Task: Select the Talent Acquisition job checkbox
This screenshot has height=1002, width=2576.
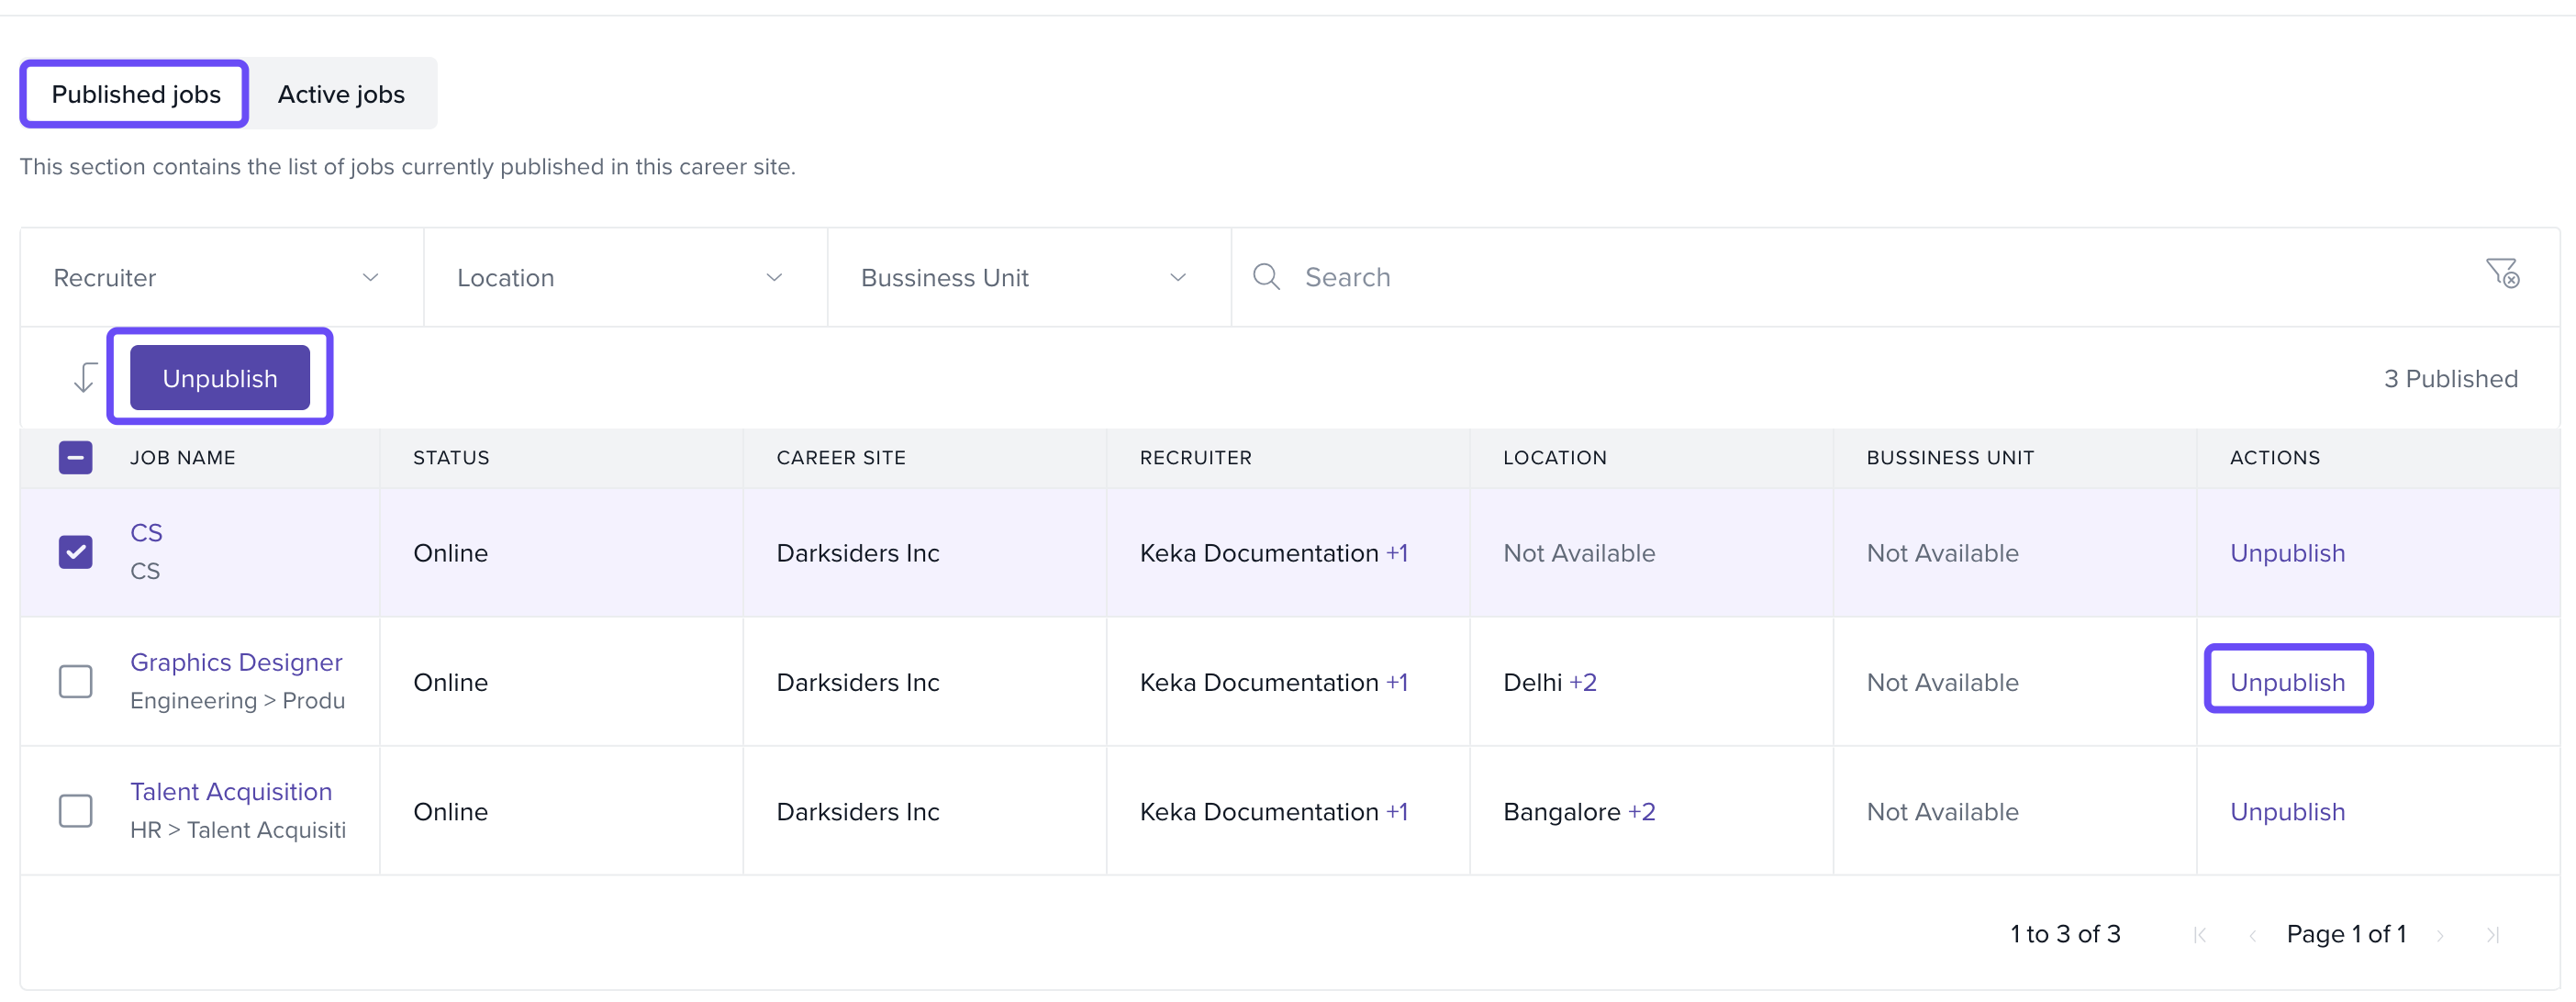Action: point(75,811)
